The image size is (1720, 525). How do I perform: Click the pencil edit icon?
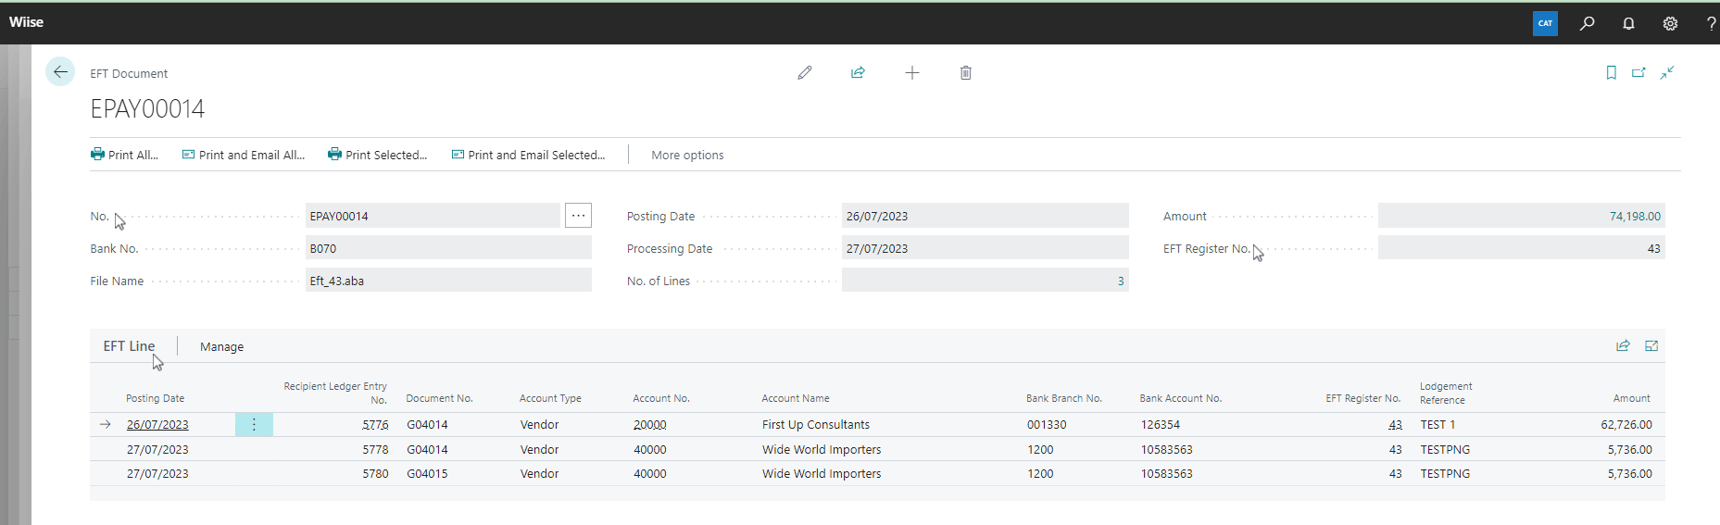coord(805,73)
